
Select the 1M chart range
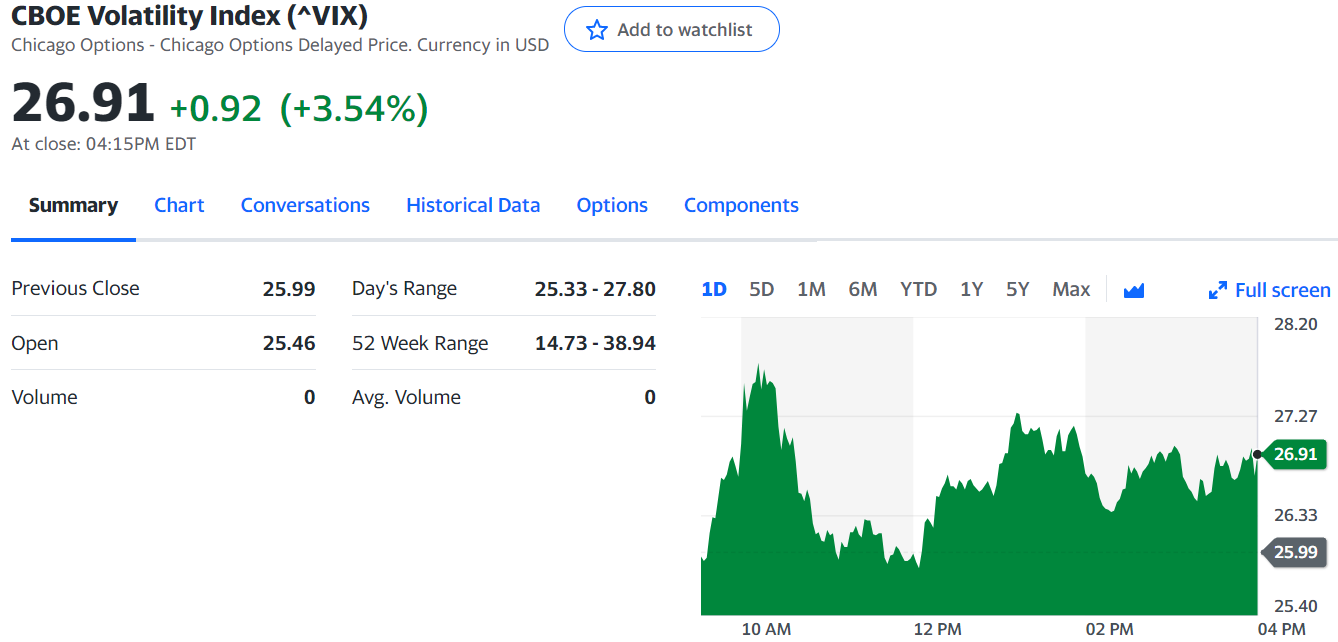pyautogui.click(x=811, y=289)
